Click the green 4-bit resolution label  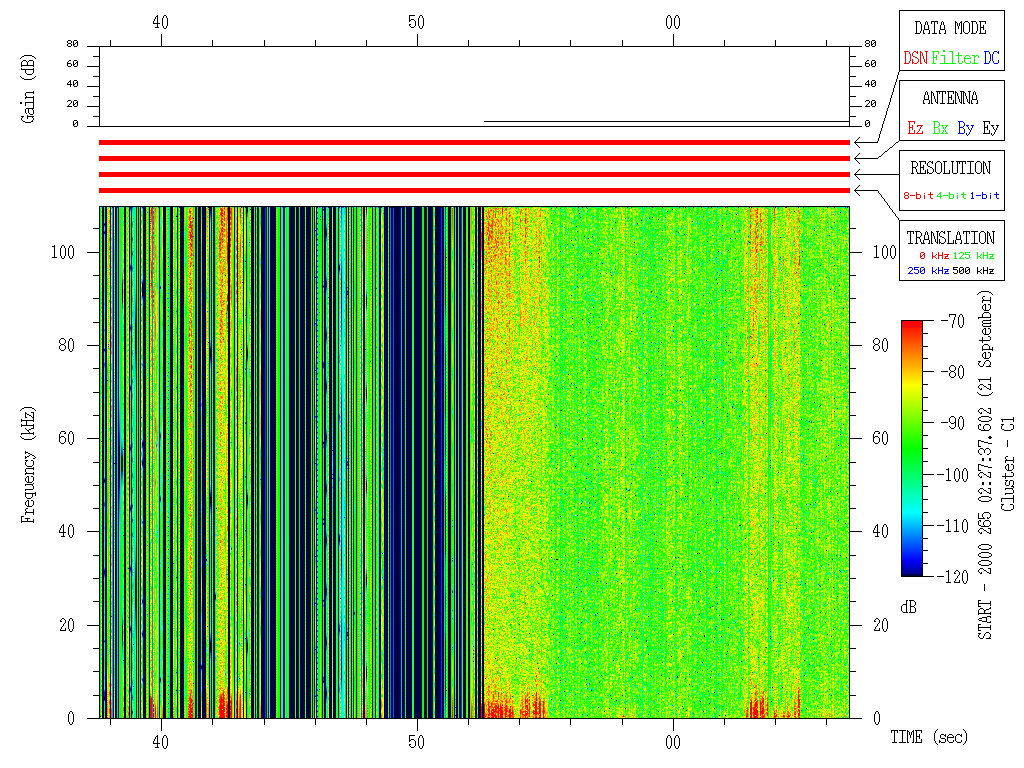tap(952, 196)
